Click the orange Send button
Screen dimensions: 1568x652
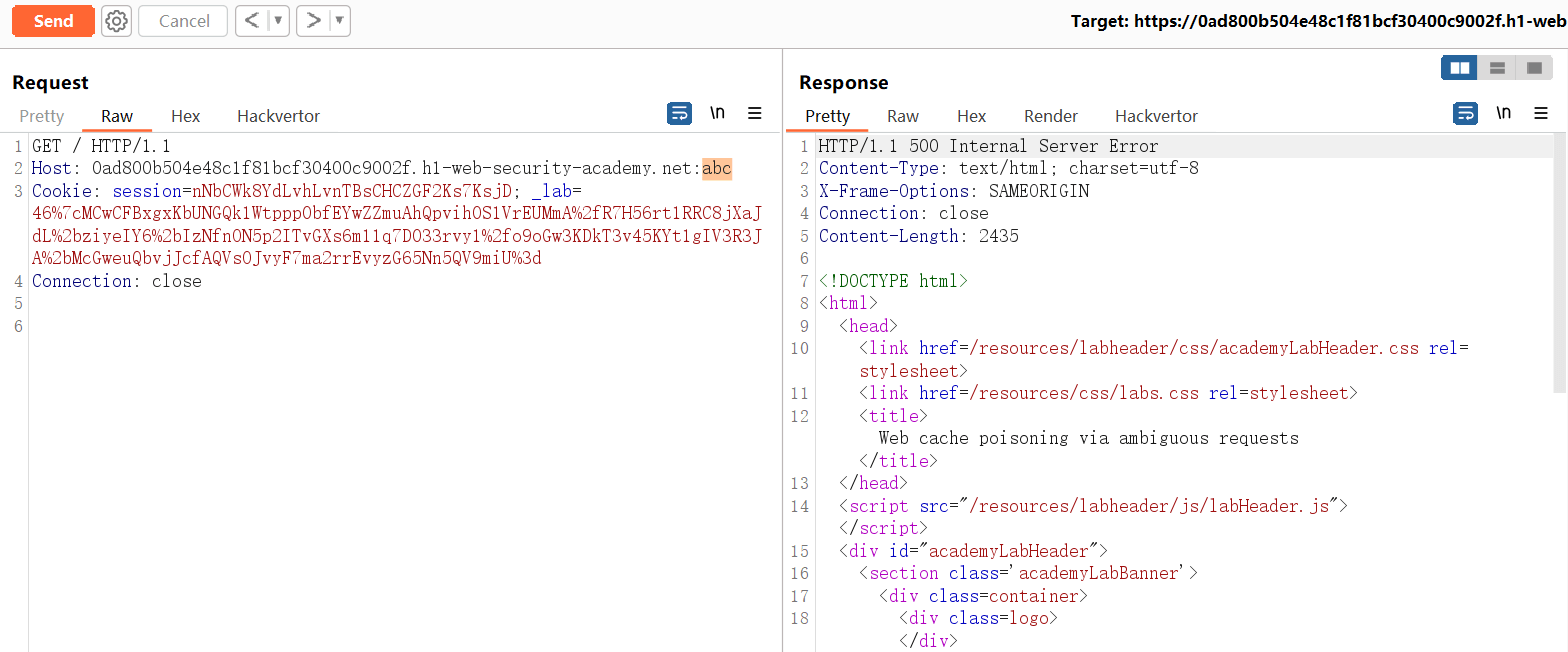53,21
